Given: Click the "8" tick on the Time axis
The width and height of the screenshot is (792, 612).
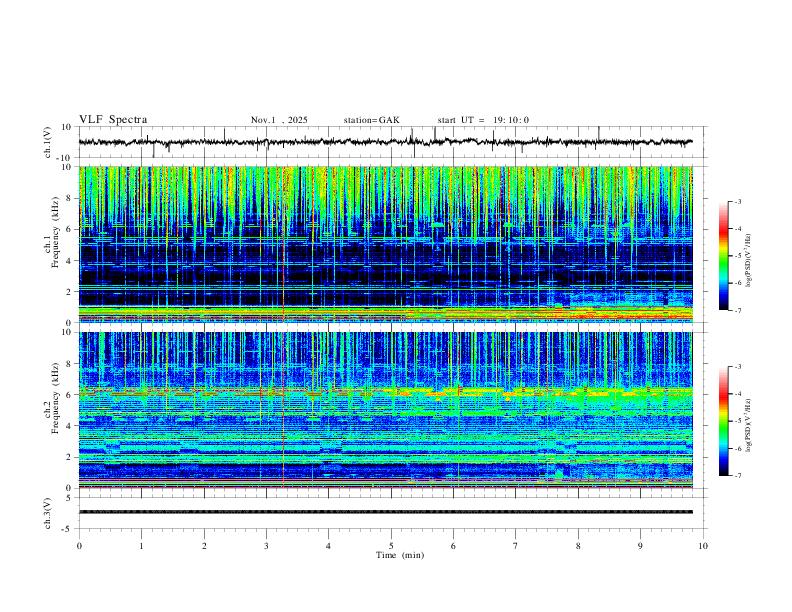Looking at the screenshot, I should (578, 546).
